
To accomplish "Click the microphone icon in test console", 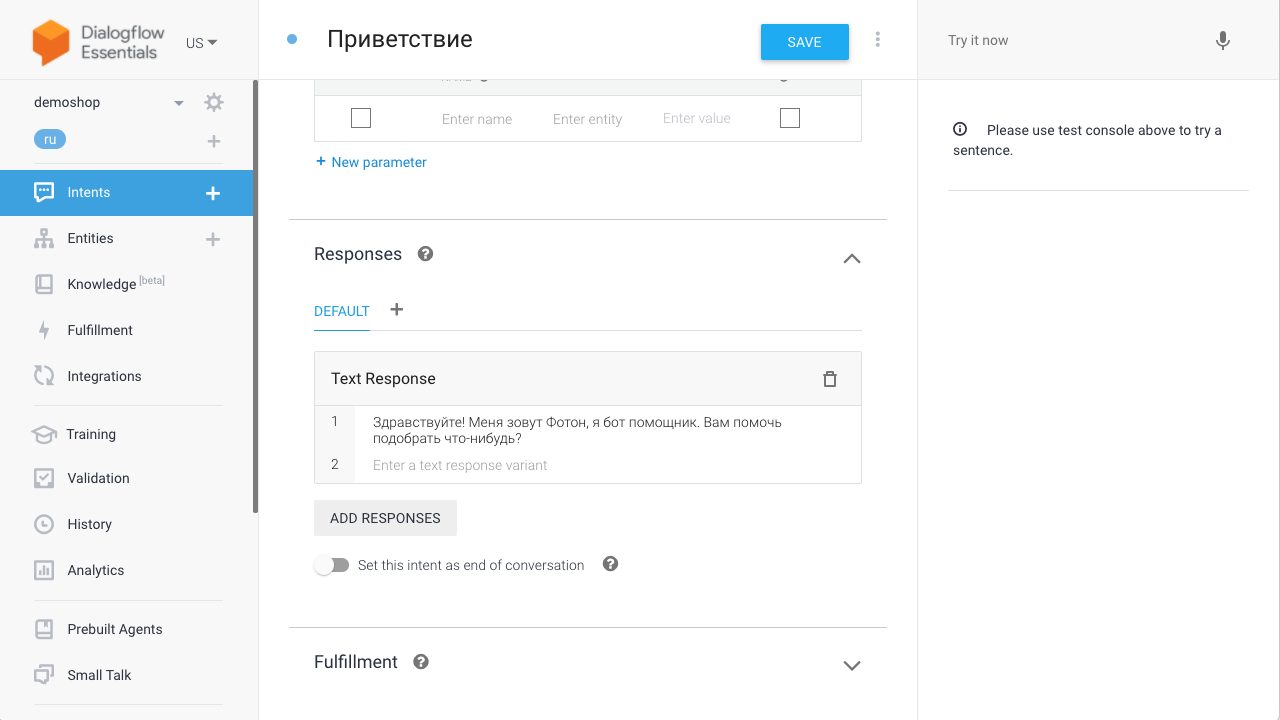I will pyautogui.click(x=1222, y=41).
